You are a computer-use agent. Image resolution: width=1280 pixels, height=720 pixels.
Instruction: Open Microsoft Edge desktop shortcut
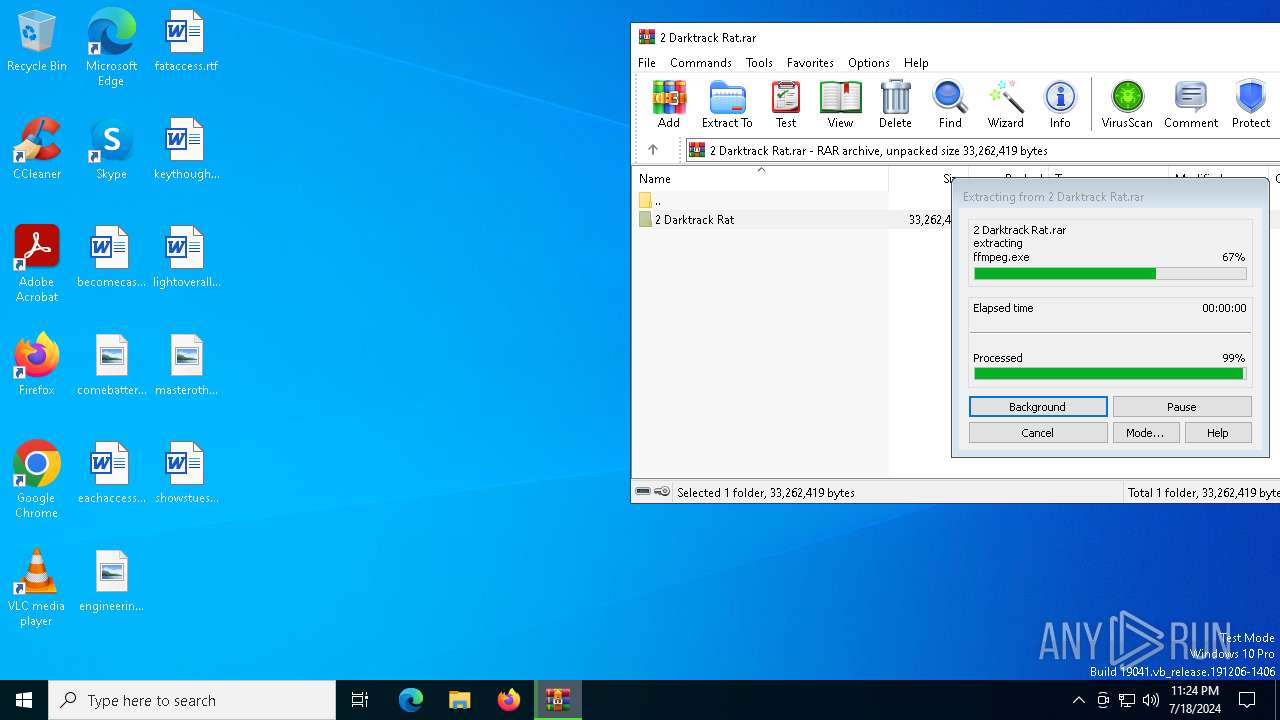point(111,47)
